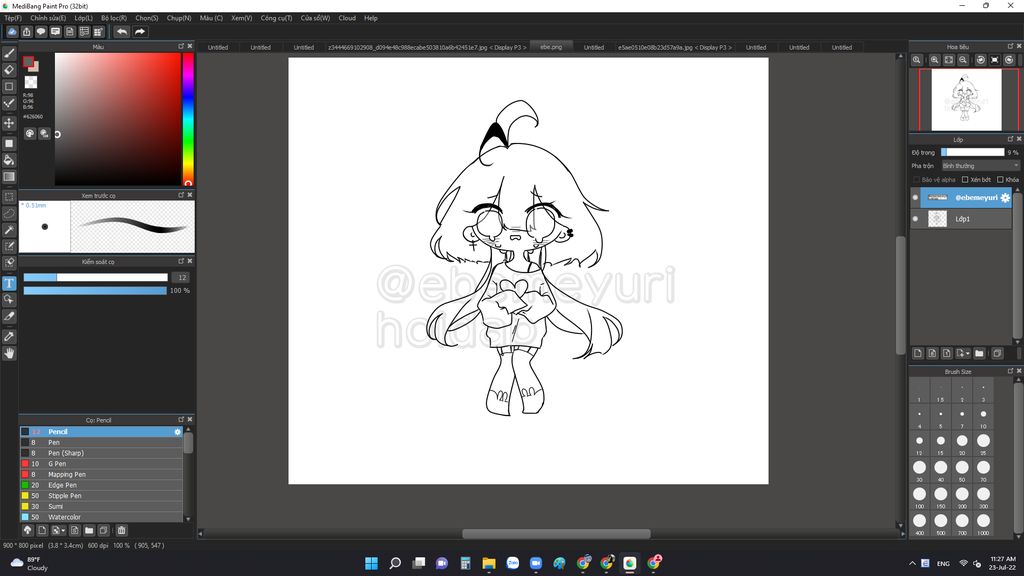Open Pha trộn blend mode dropdown
1024x576 pixels.
pyautogui.click(x=980, y=166)
